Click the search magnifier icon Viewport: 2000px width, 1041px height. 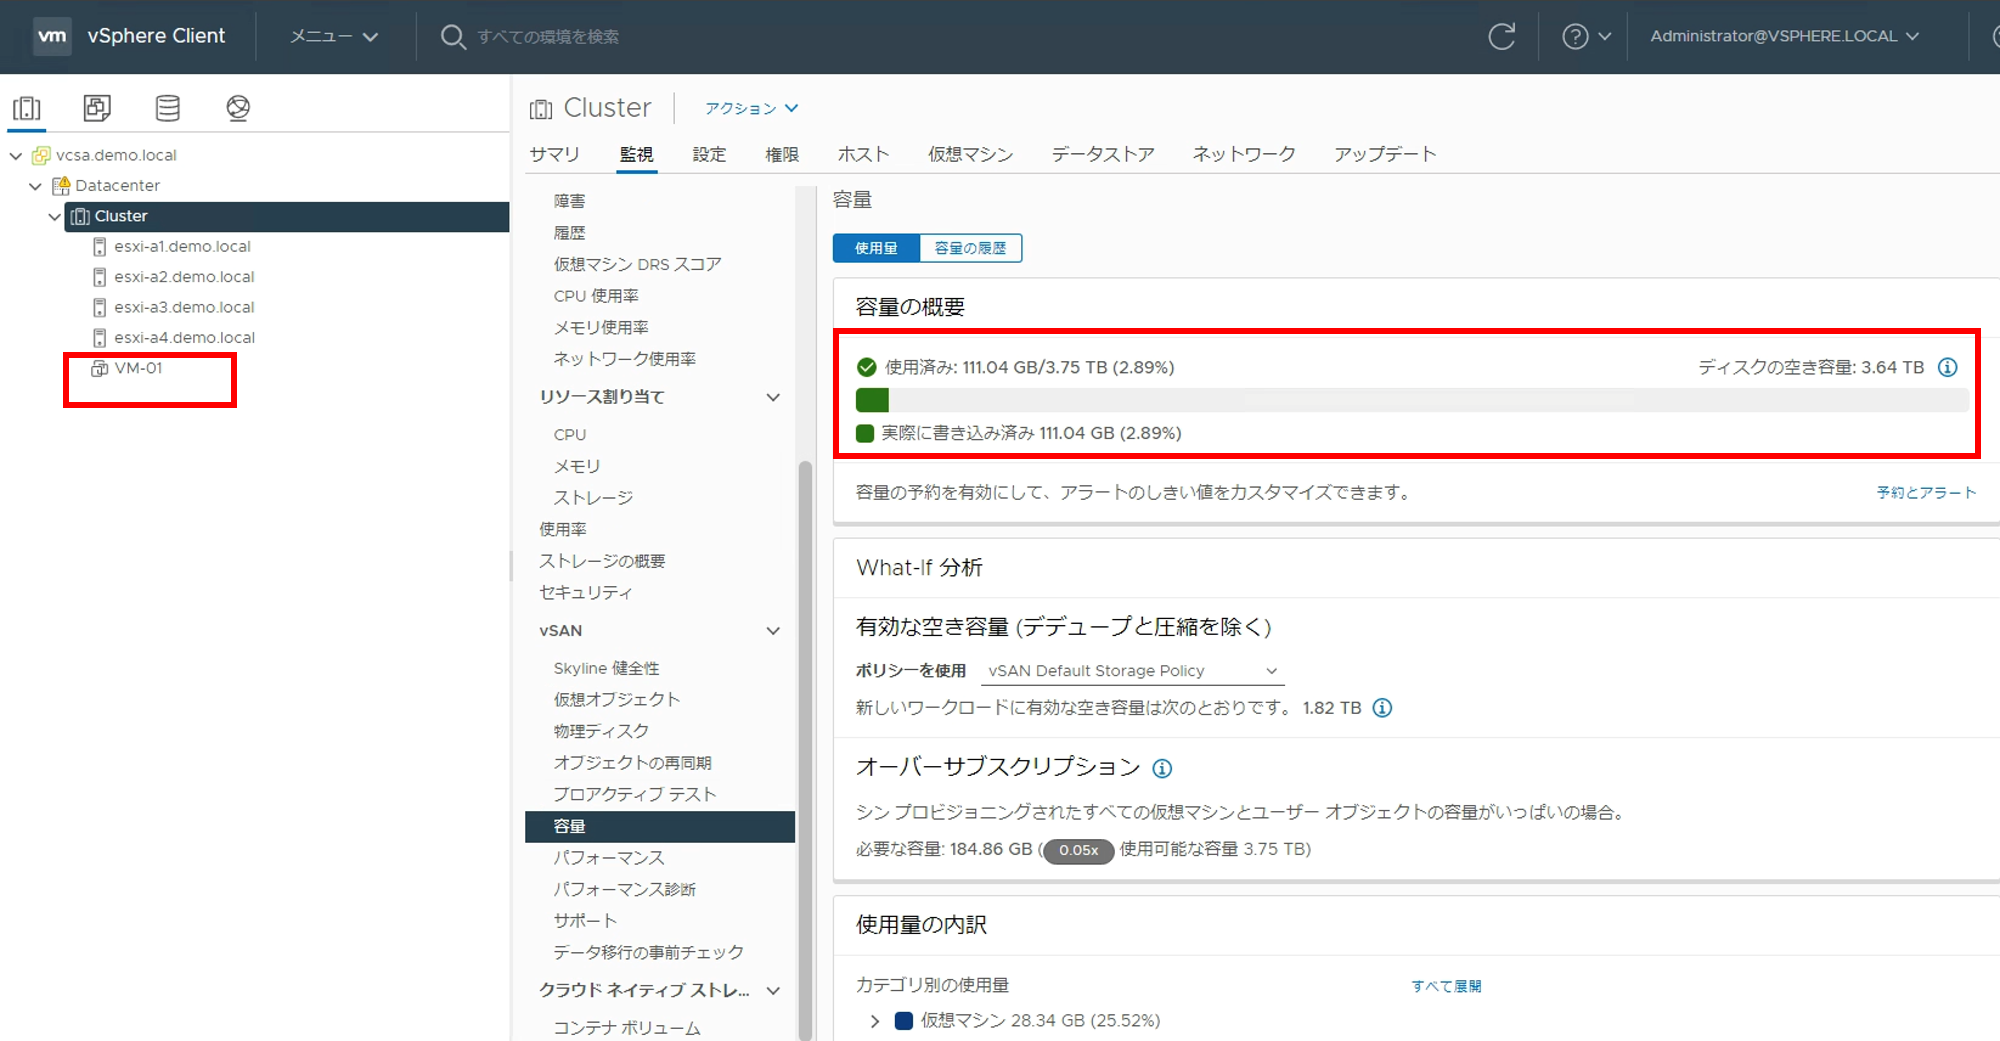453,37
